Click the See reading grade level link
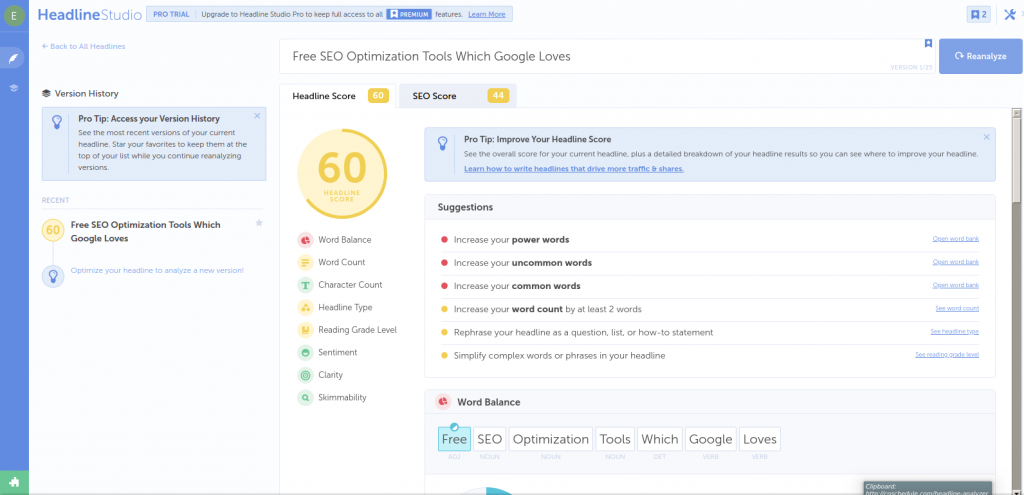 click(947, 355)
